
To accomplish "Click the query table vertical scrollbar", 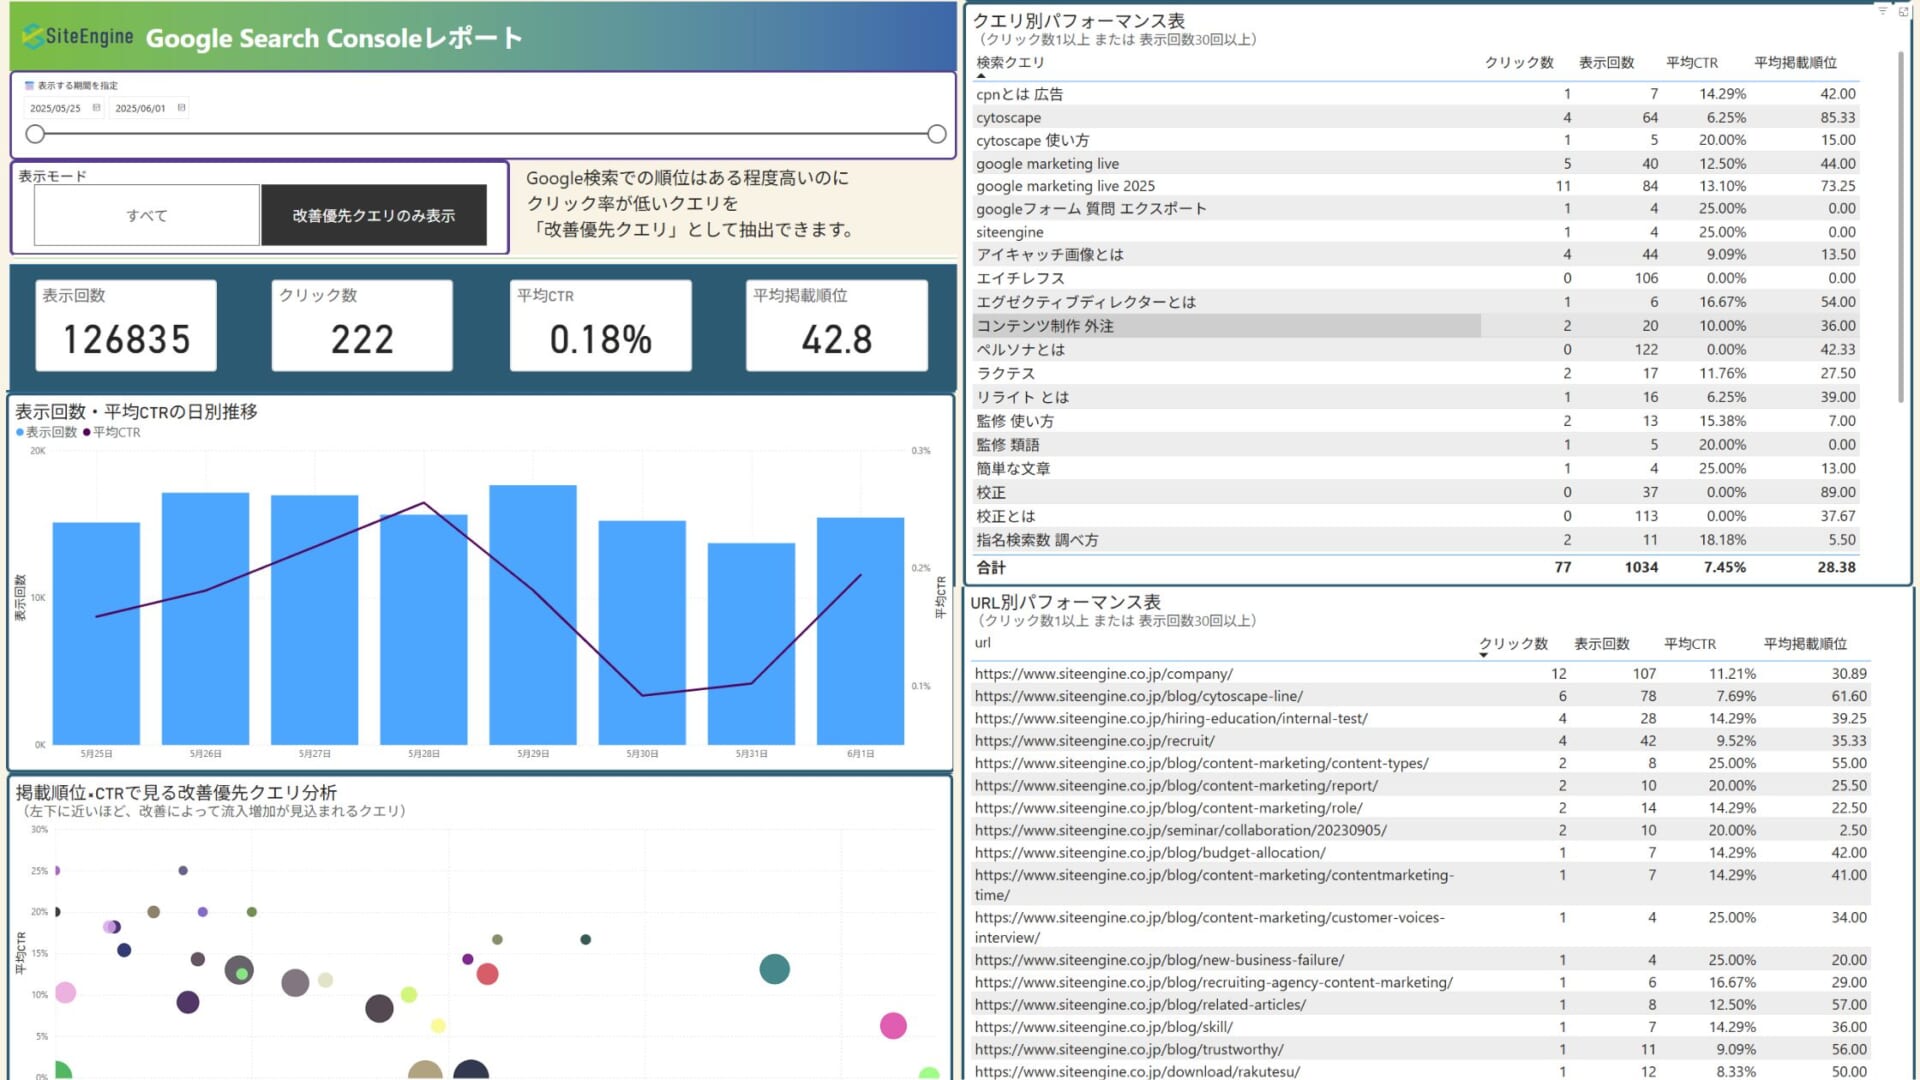I will [1900, 228].
